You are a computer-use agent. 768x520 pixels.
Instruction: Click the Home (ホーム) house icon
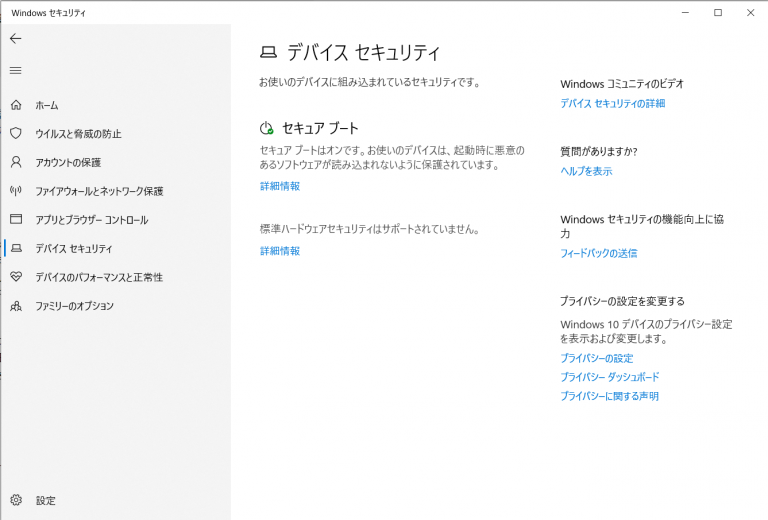tap(15, 105)
